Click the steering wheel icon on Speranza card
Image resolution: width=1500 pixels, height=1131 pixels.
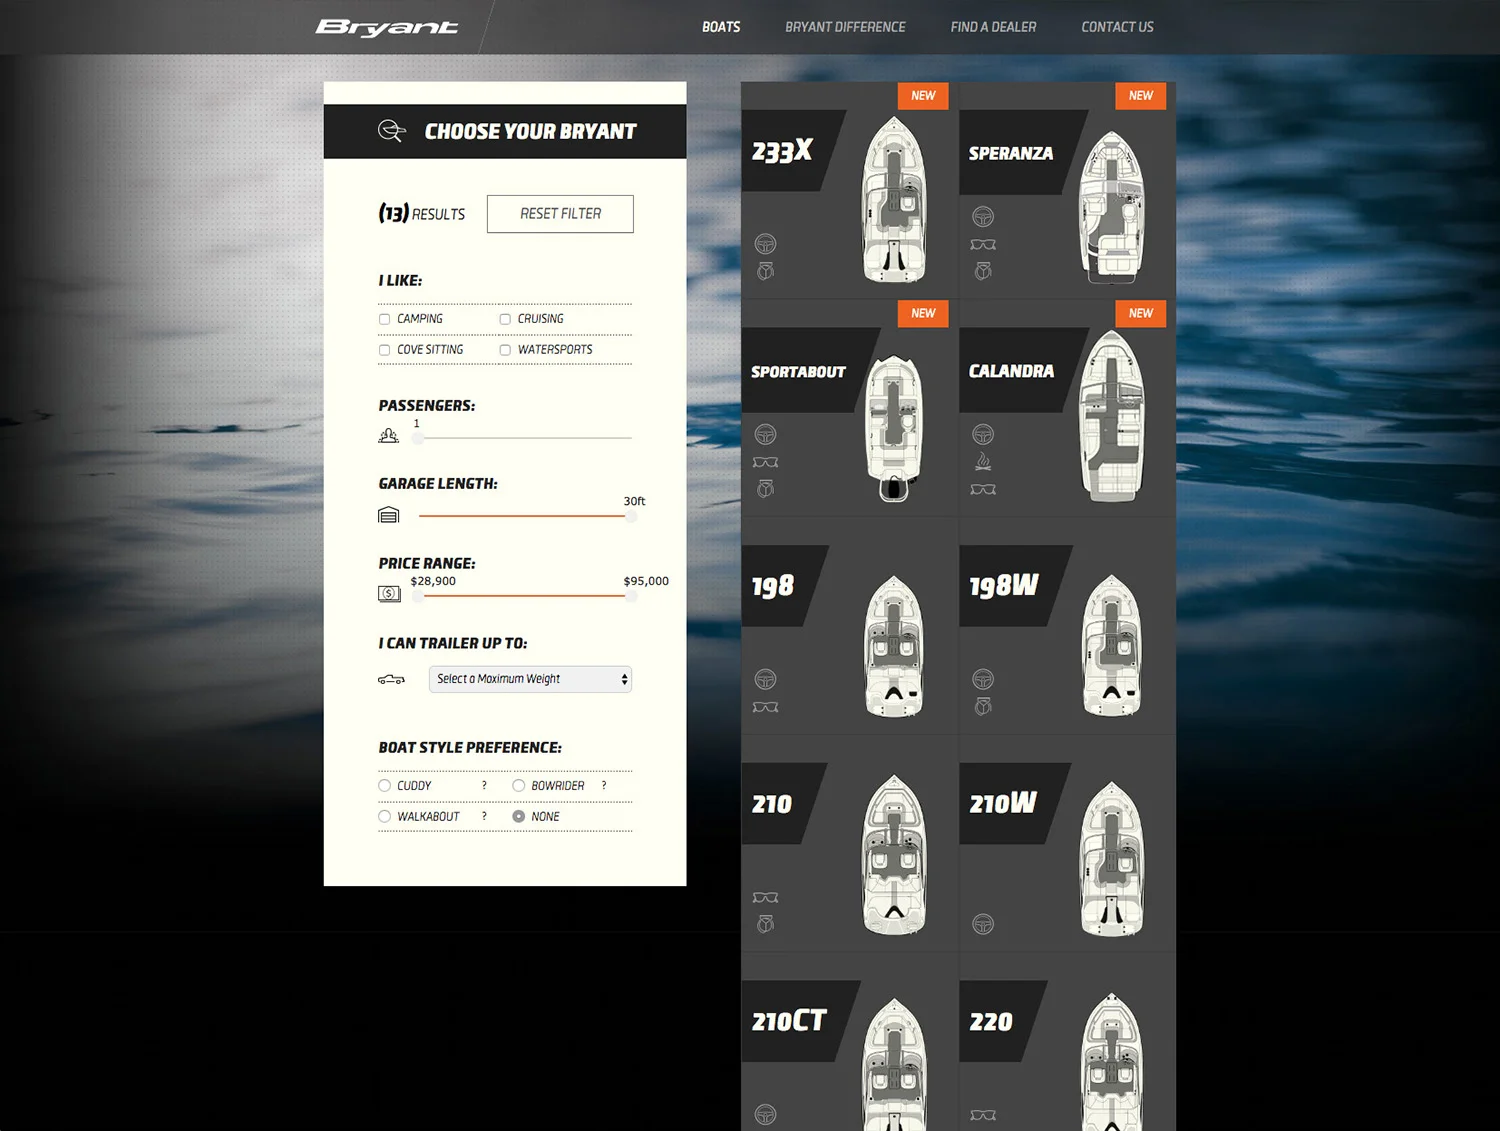(x=983, y=216)
